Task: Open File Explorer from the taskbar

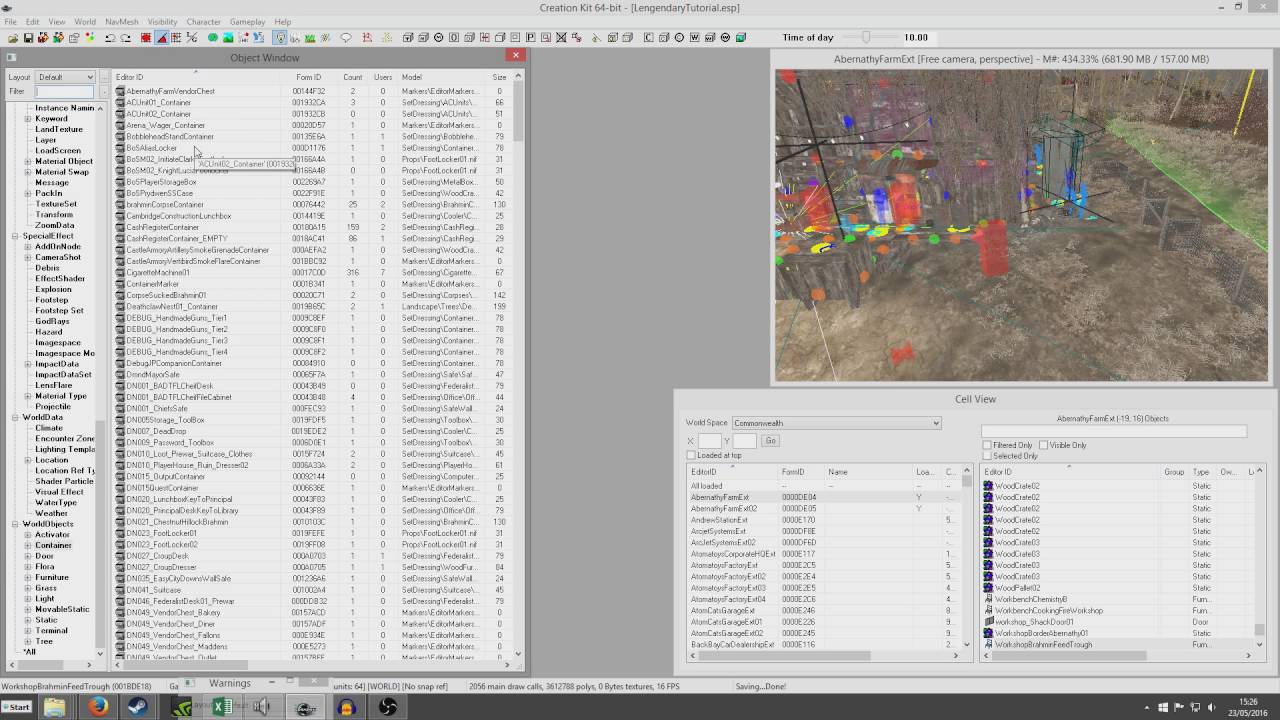Action: (54, 707)
